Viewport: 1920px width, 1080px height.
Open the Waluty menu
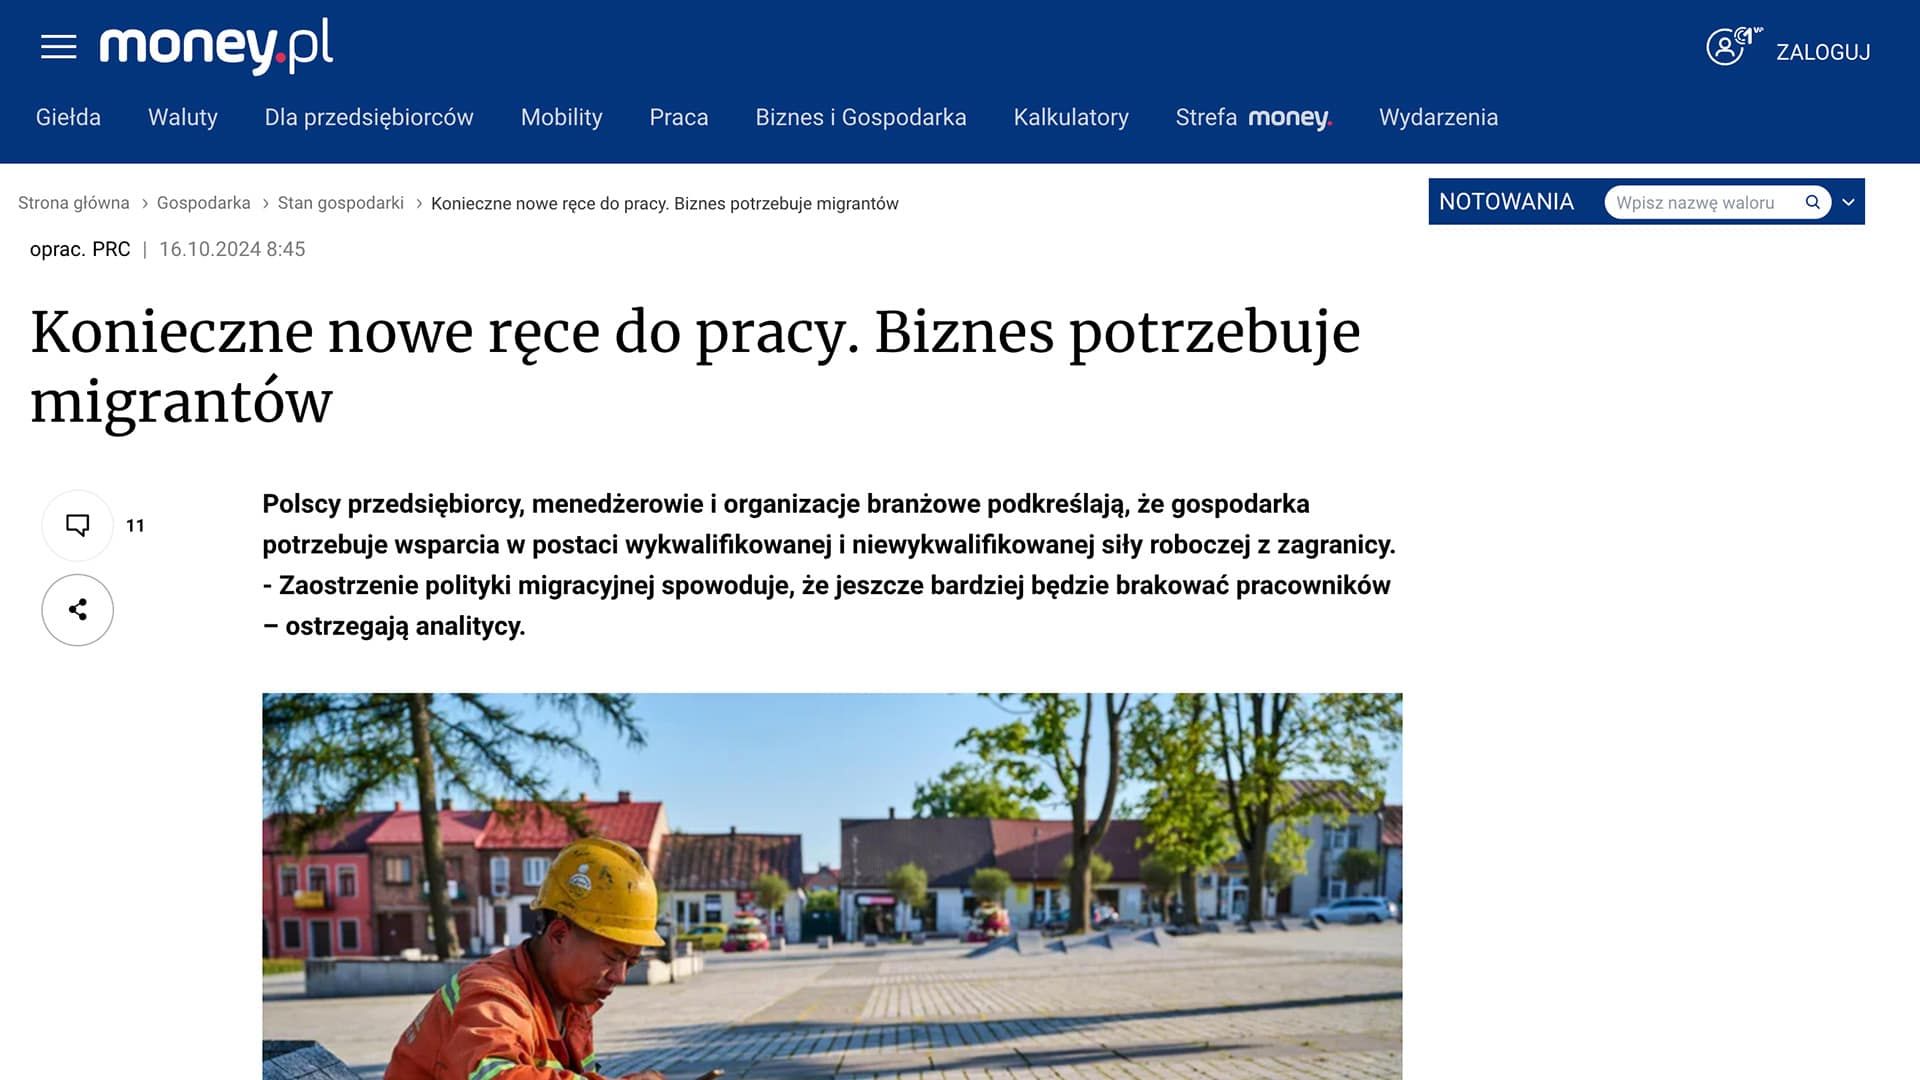[x=183, y=117]
